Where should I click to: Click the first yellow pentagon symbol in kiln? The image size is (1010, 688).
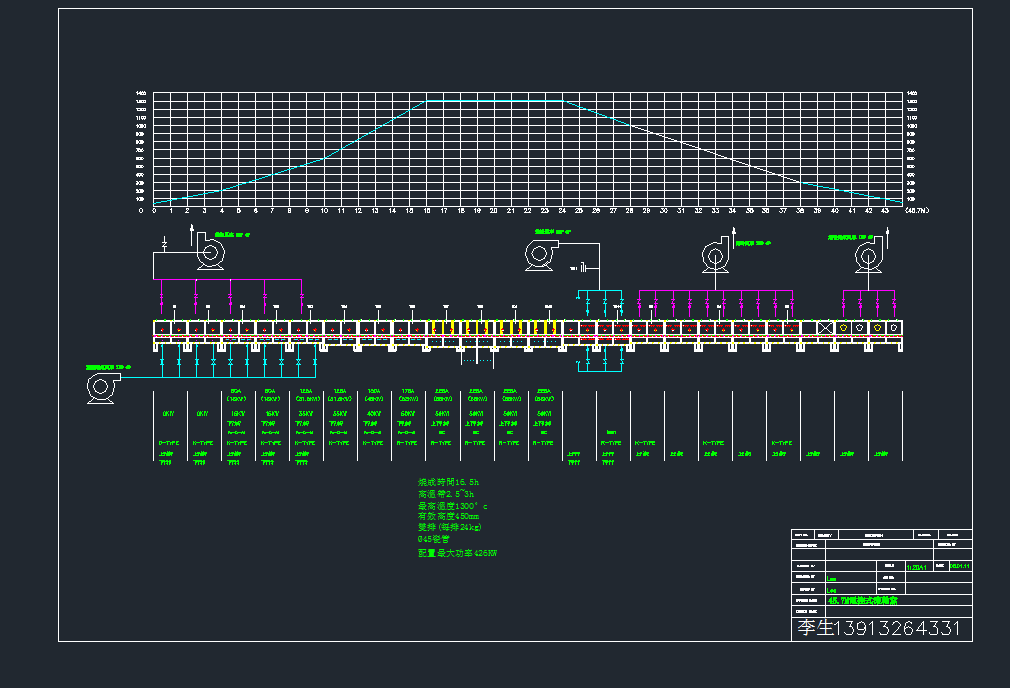tap(842, 327)
